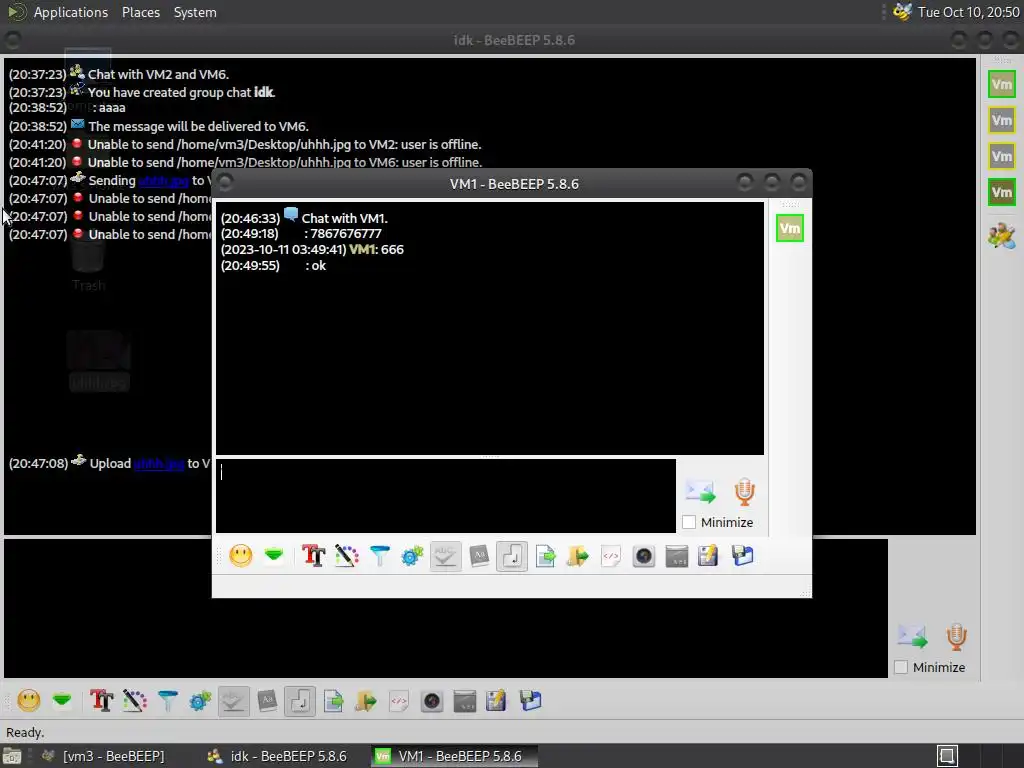Screen dimensions: 1024x768
Task: Enable Minimize checkbox in VM1 window
Action: (689, 522)
